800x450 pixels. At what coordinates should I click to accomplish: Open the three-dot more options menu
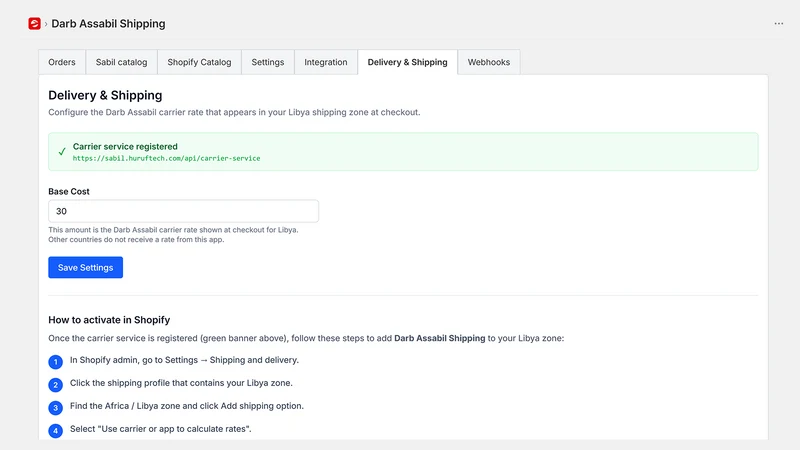[x=779, y=23]
